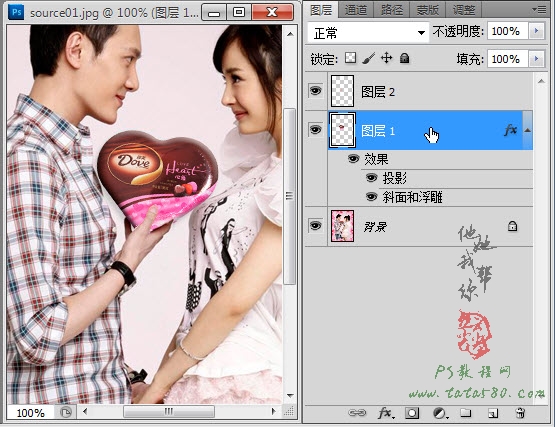Minimize the source01.jpg document window
This screenshot has height=427, width=555.
pos(213,13)
